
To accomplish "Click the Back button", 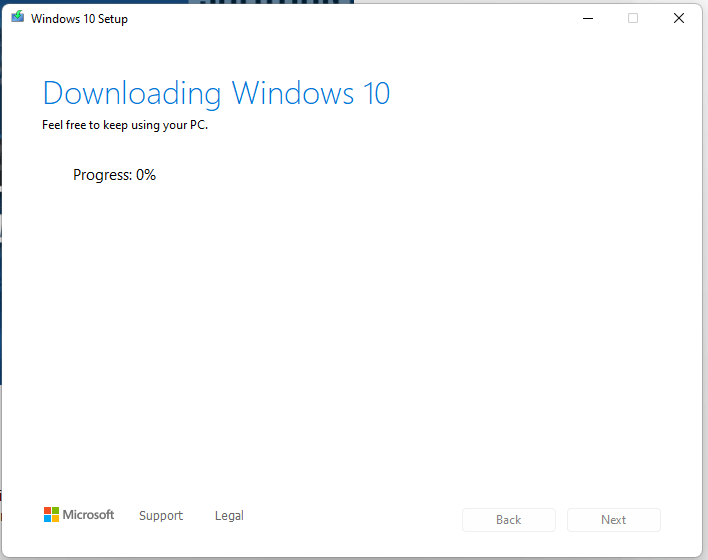I will click(509, 520).
